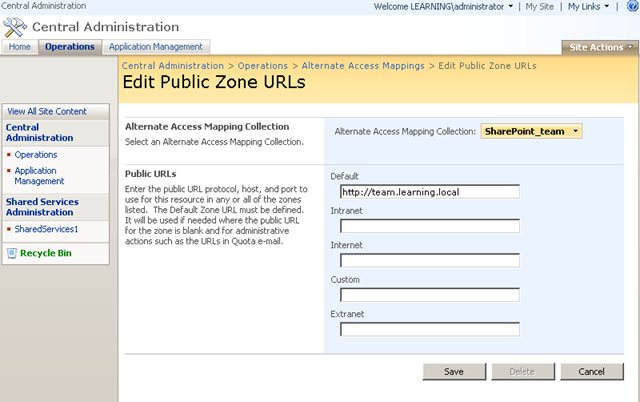Click the Central Administration tools logo icon
Screen dimensions: 640x402
(x=16, y=26)
